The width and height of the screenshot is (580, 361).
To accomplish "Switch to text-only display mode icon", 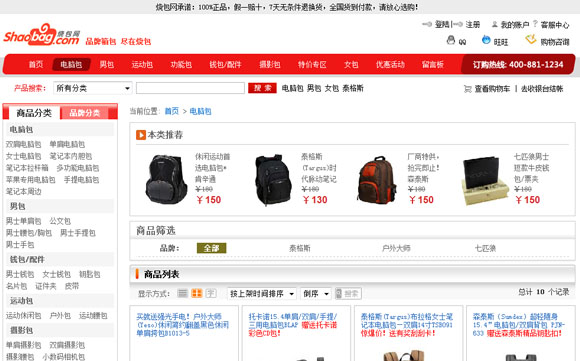I will (x=211, y=293).
